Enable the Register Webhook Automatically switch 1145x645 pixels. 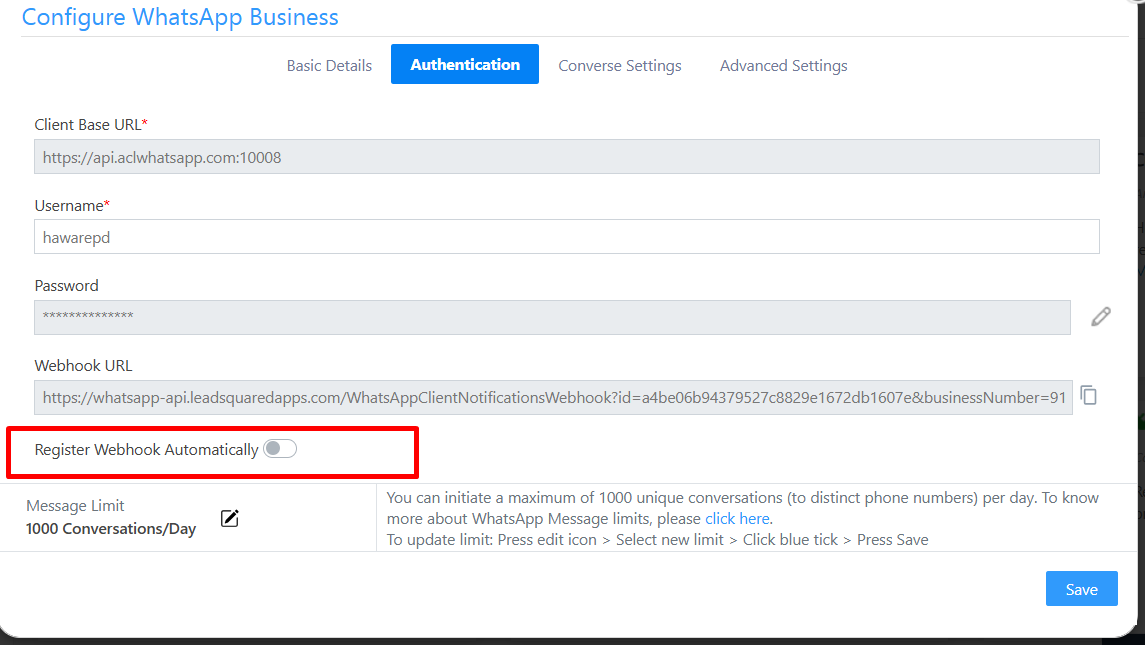(x=280, y=450)
